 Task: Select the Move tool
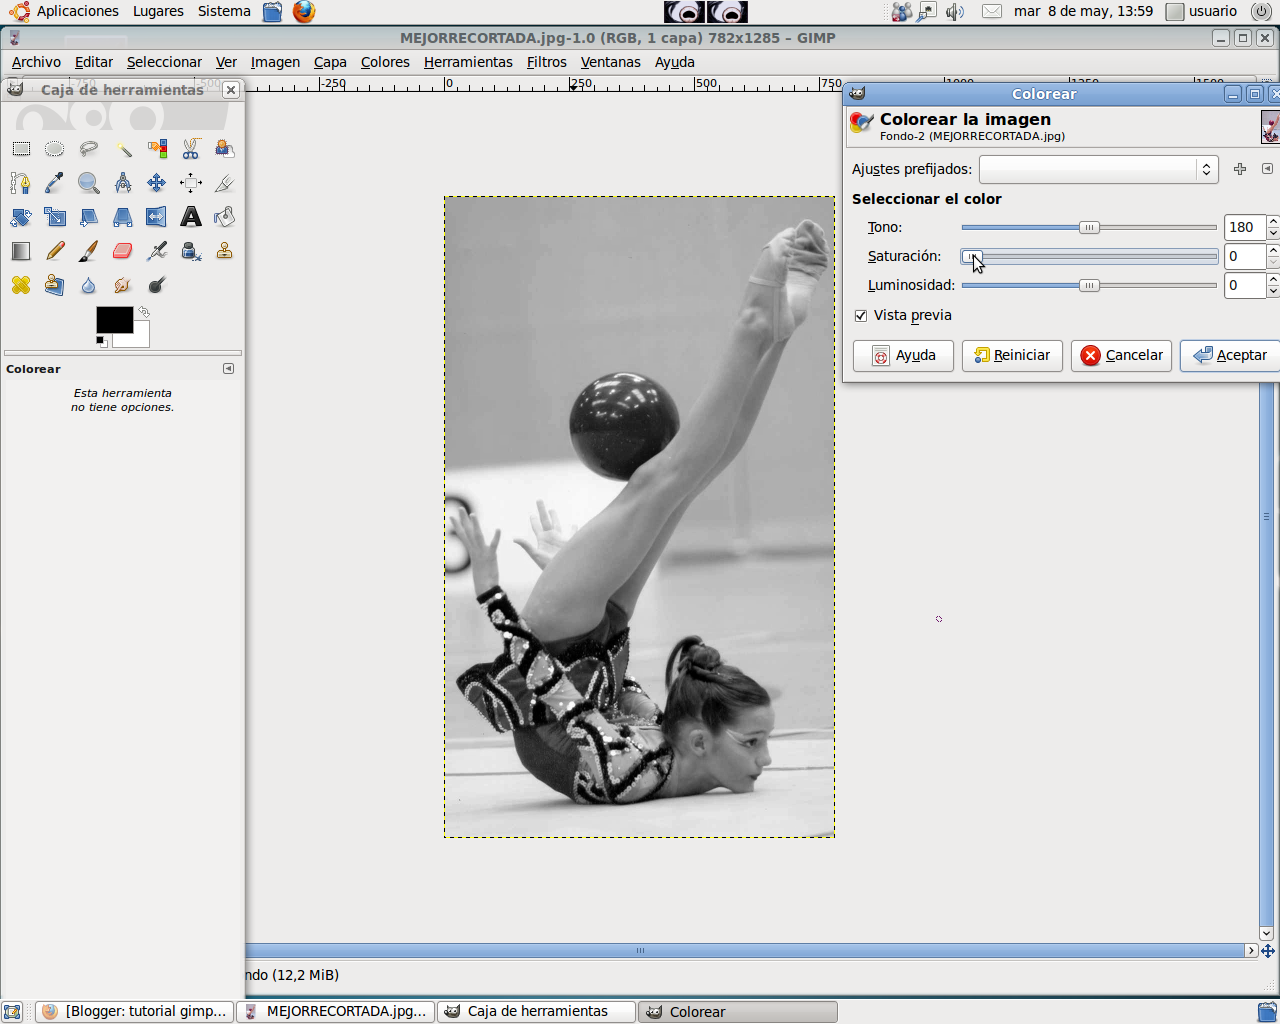[x=157, y=183]
